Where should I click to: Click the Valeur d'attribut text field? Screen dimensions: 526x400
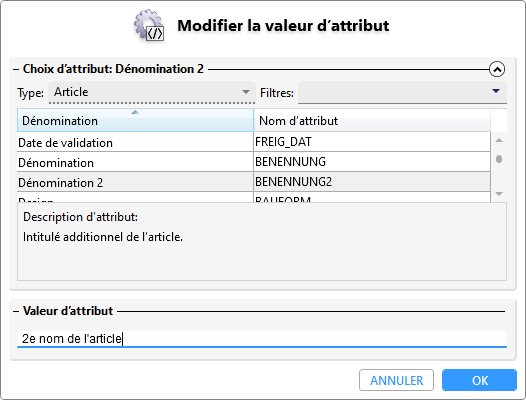click(x=262, y=339)
